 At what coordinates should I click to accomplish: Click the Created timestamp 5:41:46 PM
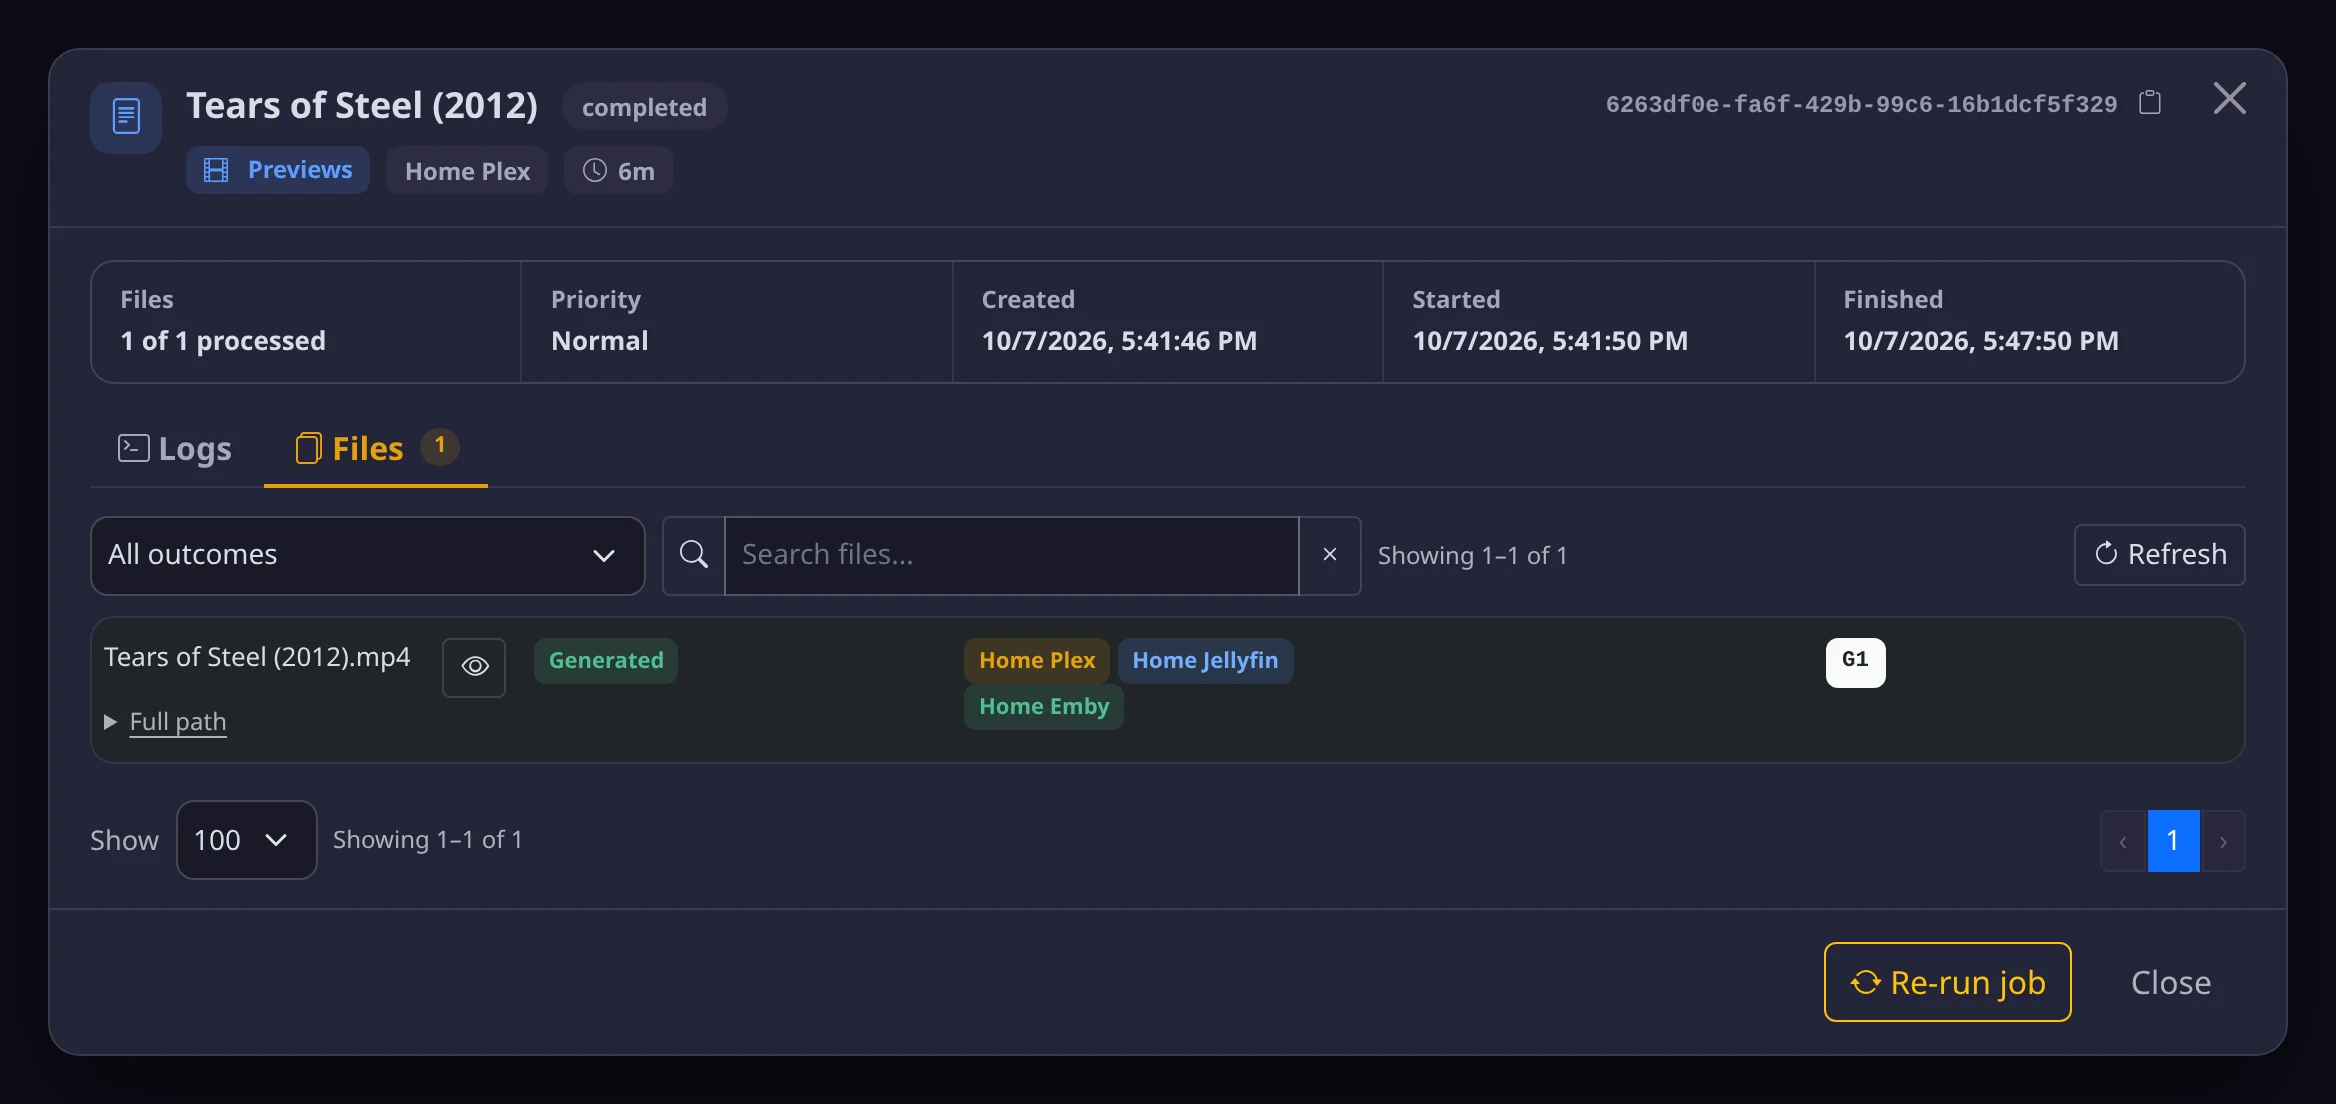pyautogui.click(x=1119, y=341)
